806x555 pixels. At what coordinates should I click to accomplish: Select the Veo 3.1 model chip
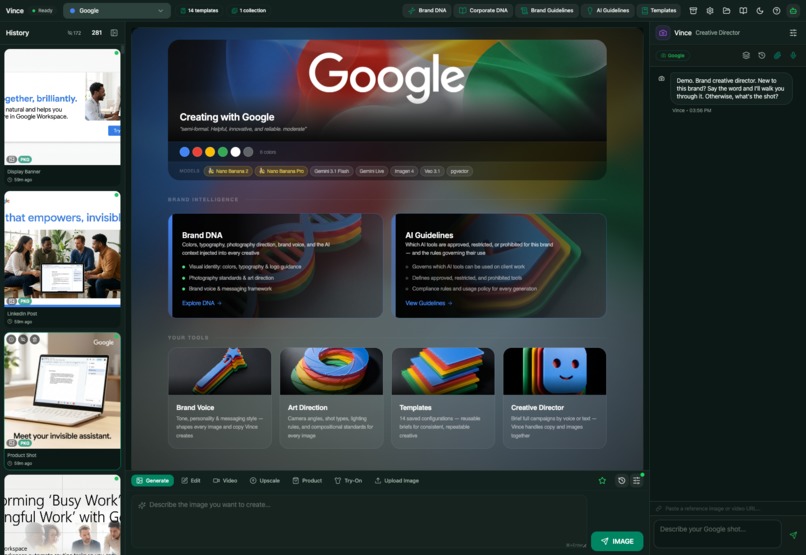tap(432, 171)
